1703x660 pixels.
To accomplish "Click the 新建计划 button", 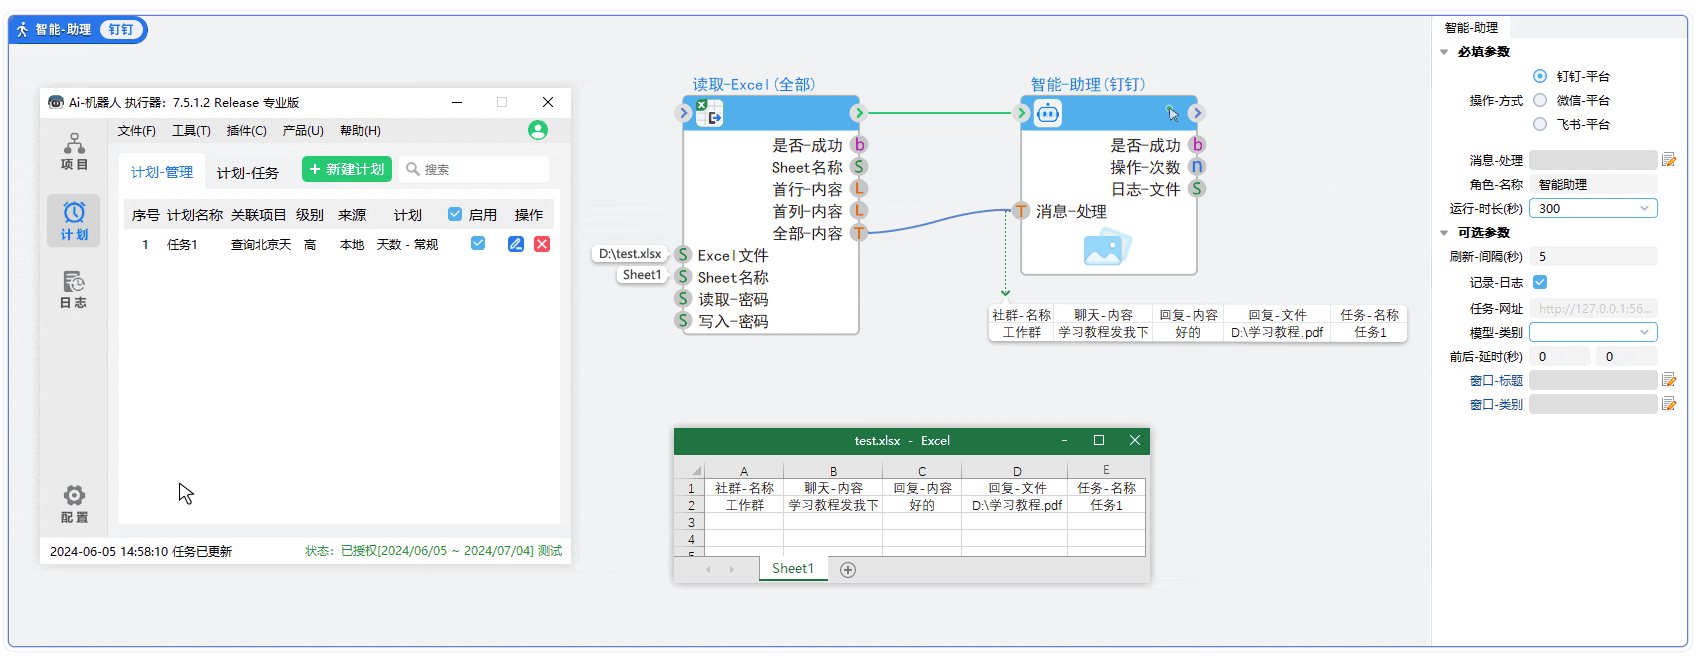I will coord(347,169).
